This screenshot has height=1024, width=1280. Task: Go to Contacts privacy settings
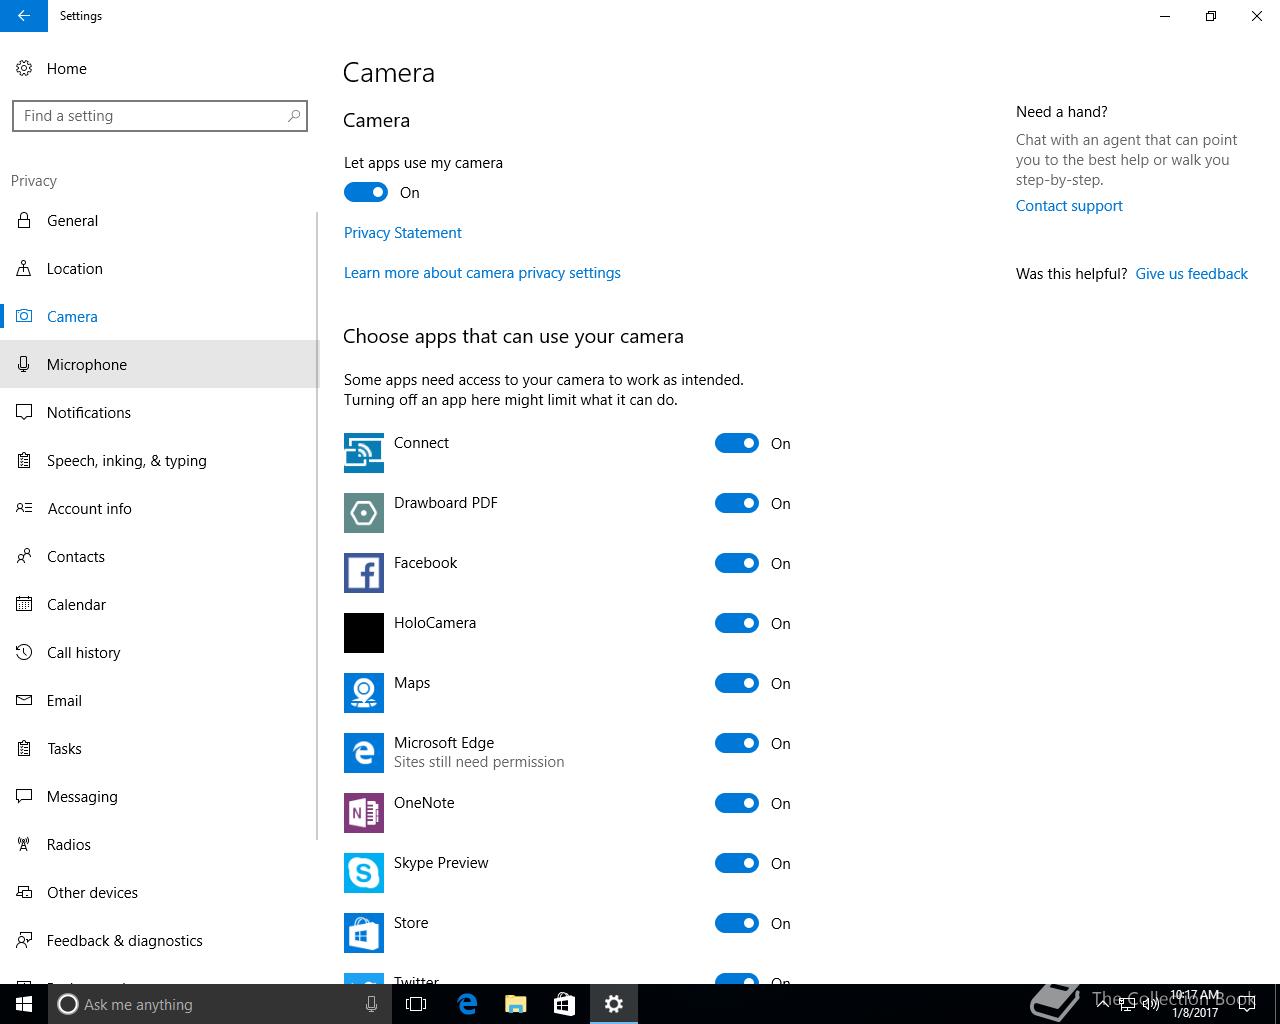tap(158, 556)
